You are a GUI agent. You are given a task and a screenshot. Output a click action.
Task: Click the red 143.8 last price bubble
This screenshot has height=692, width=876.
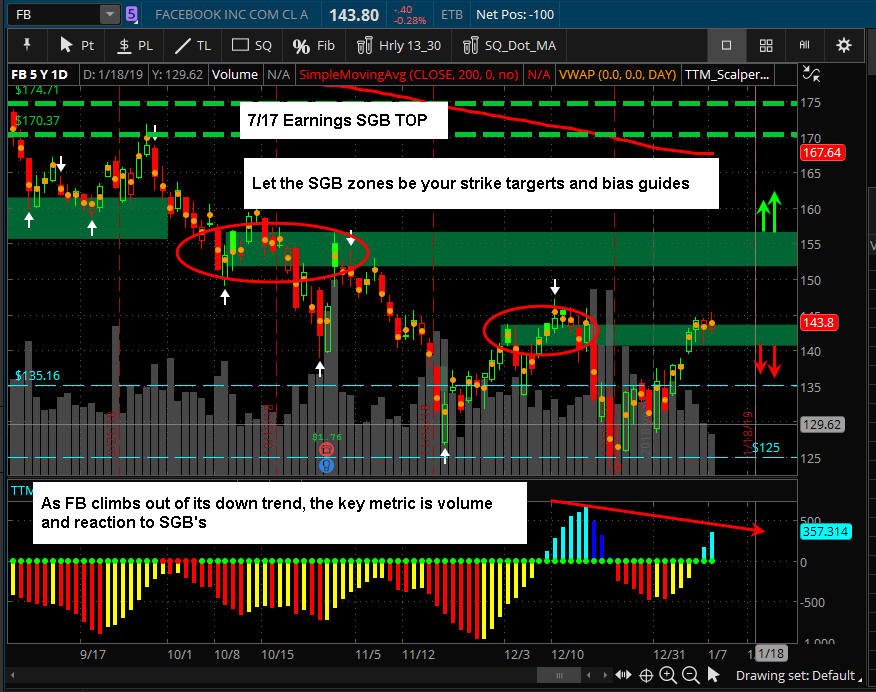point(818,322)
